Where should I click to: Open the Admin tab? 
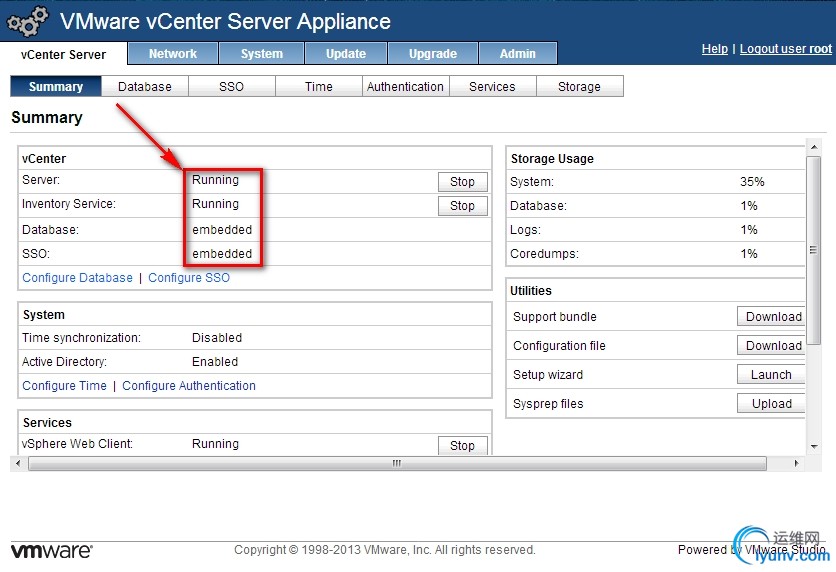pyautogui.click(x=517, y=53)
